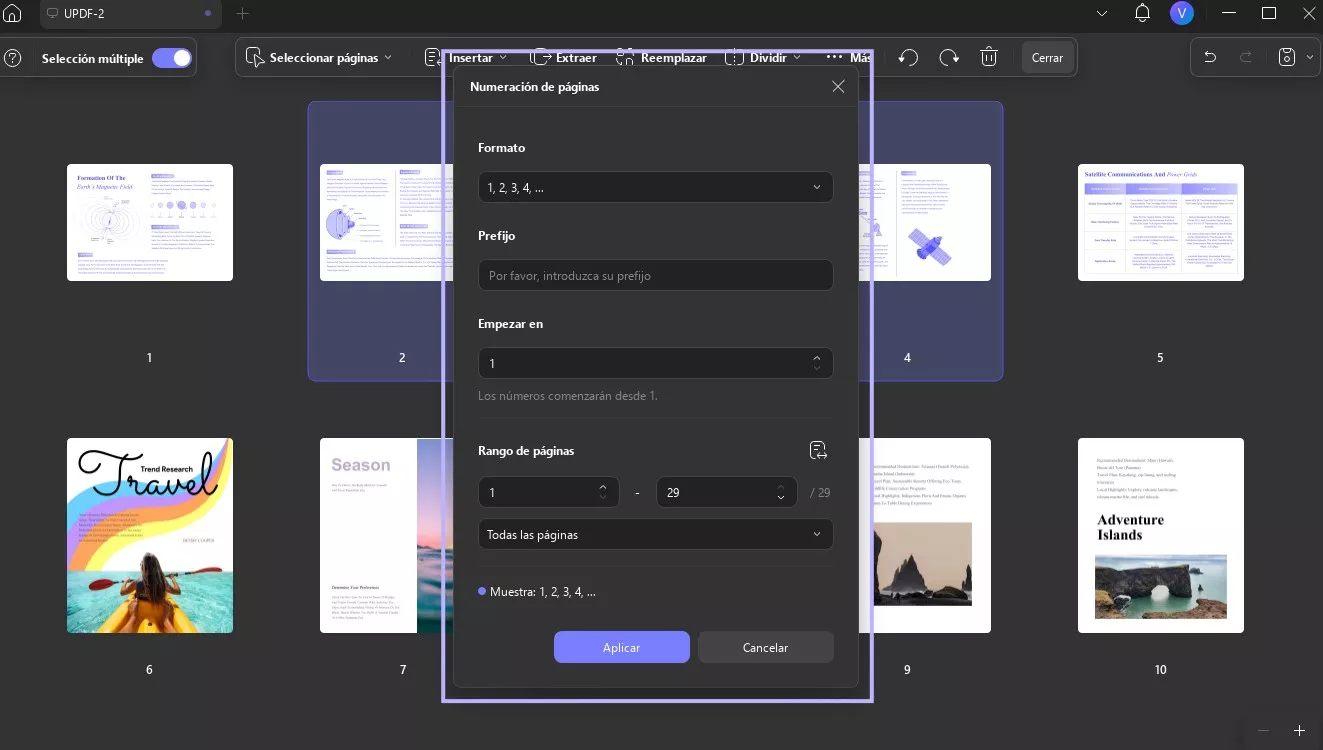Show the tab list chevron in title bar

[x=1102, y=14]
